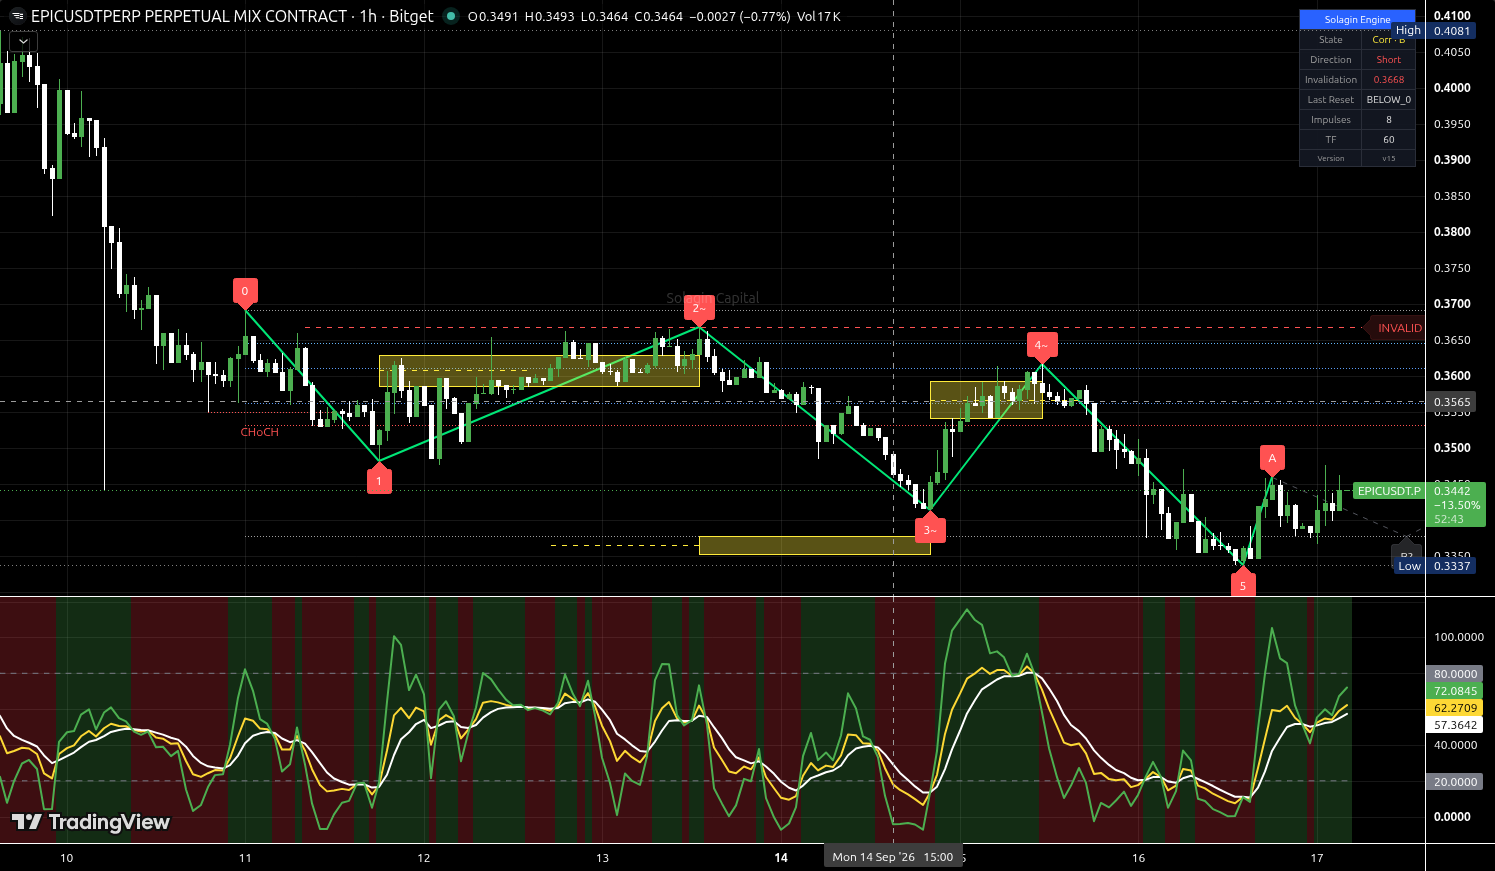Click the green market status dot

coord(451,16)
